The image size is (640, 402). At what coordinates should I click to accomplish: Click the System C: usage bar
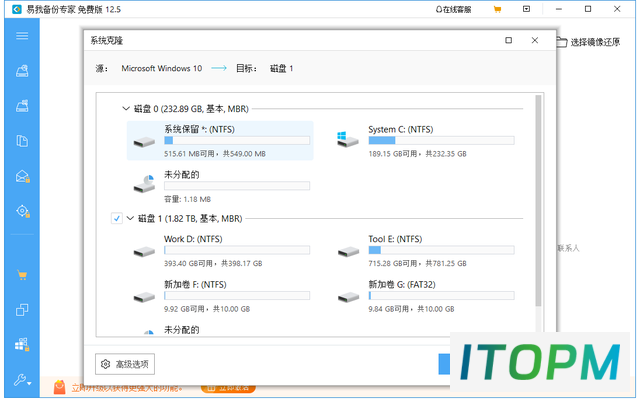pos(441,140)
